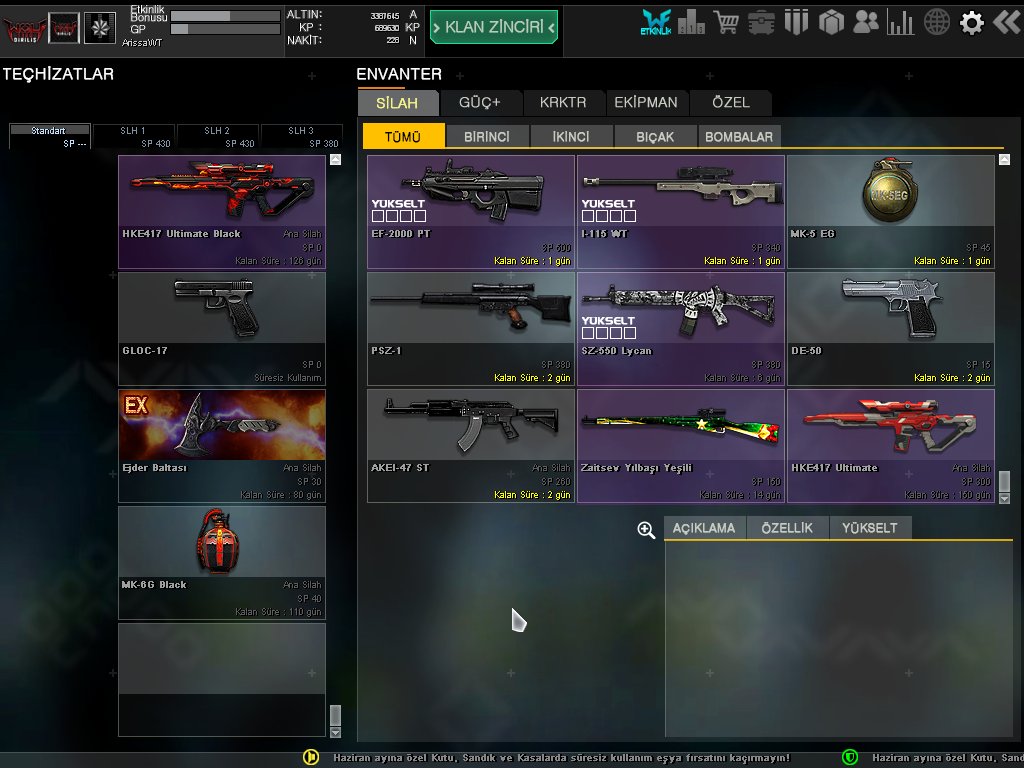Select the TÜMÜ weapon filter
The image size is (1024, 768).
[x=404, y=136]
